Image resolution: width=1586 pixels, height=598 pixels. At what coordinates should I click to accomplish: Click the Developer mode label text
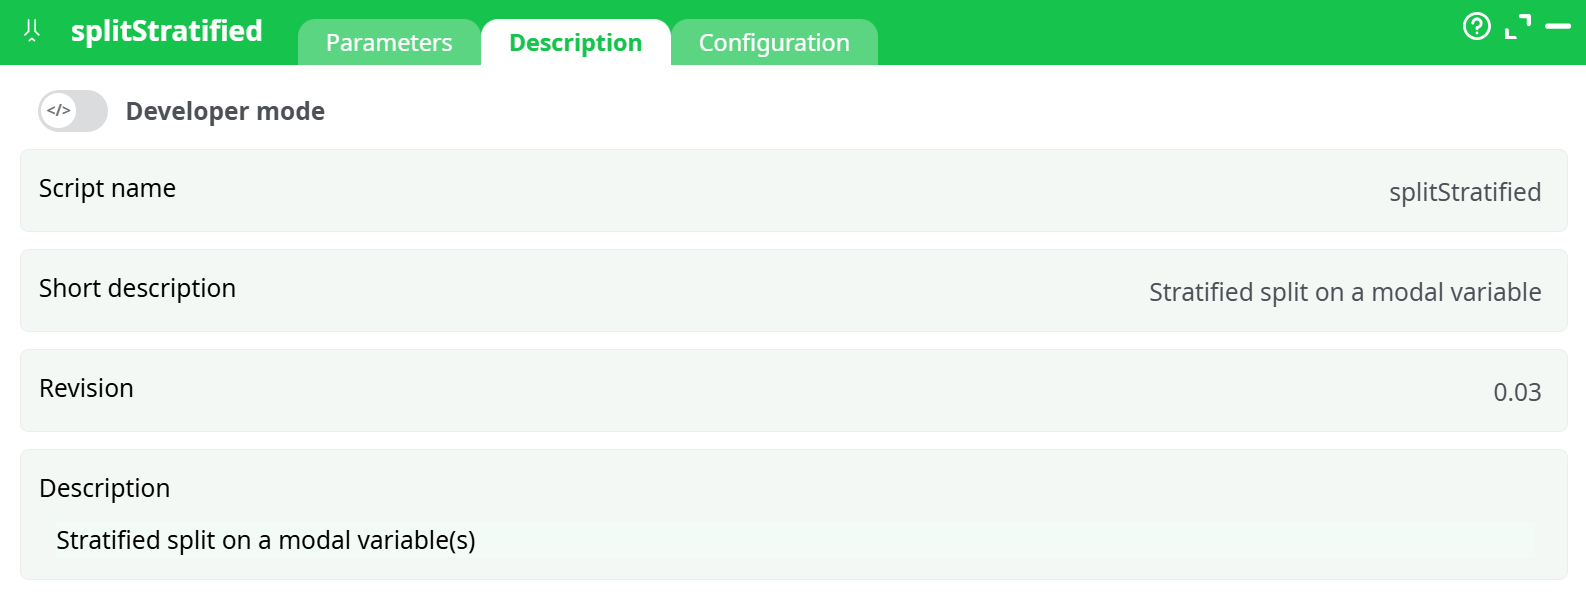pyautogui.click(x=225, y=111)
